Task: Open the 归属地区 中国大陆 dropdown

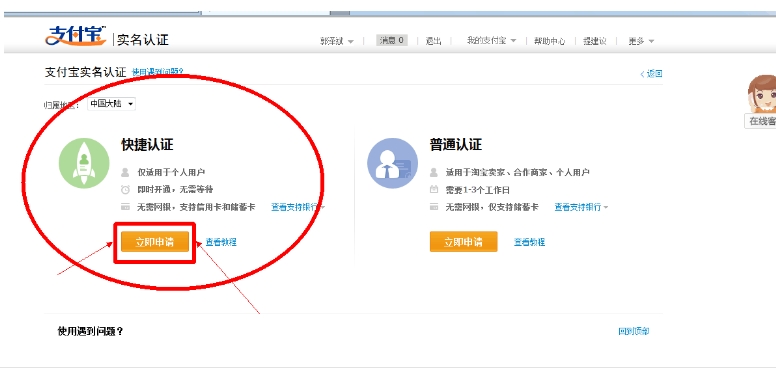Action: point(111,104)
